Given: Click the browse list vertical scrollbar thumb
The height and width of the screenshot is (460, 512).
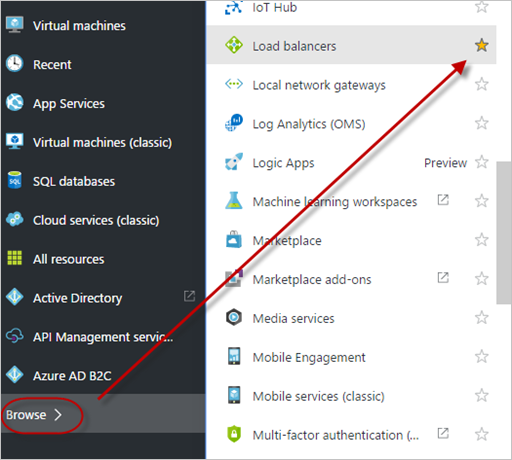Looking at the screenshot, I should point(504,233).
